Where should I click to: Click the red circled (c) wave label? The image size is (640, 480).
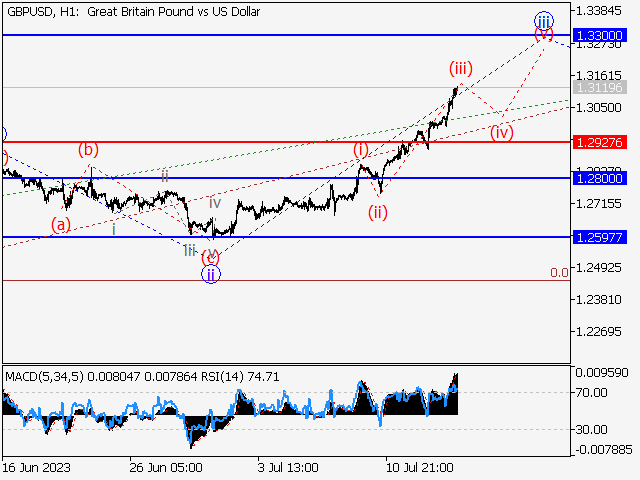pos(211,258)
